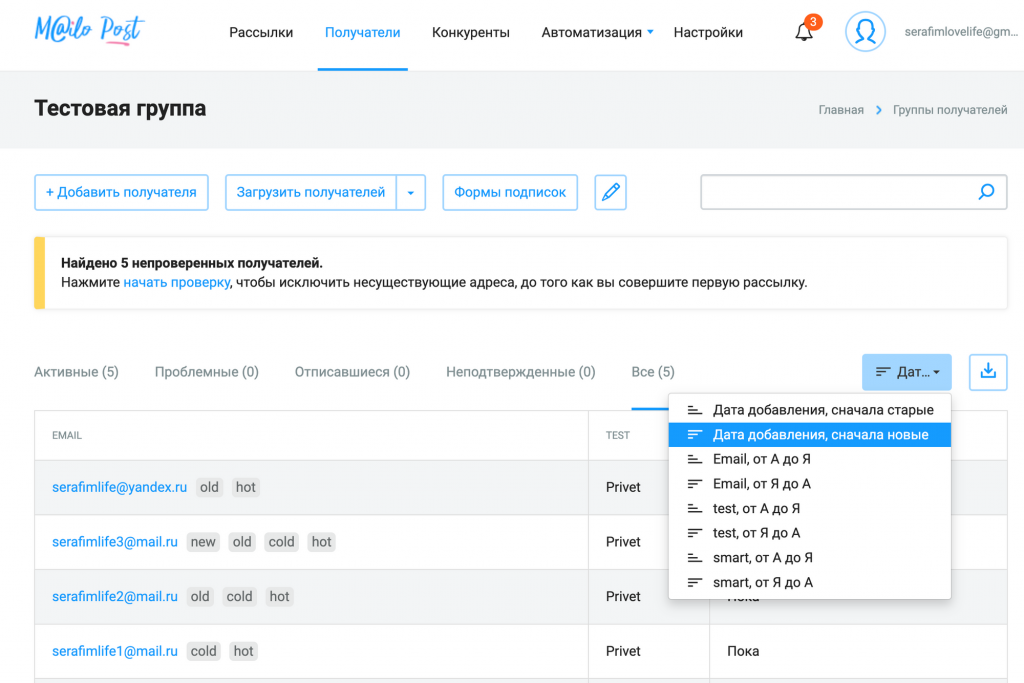Open the Mailo Post logo home page
The image size is (1024, 683).
89,30
